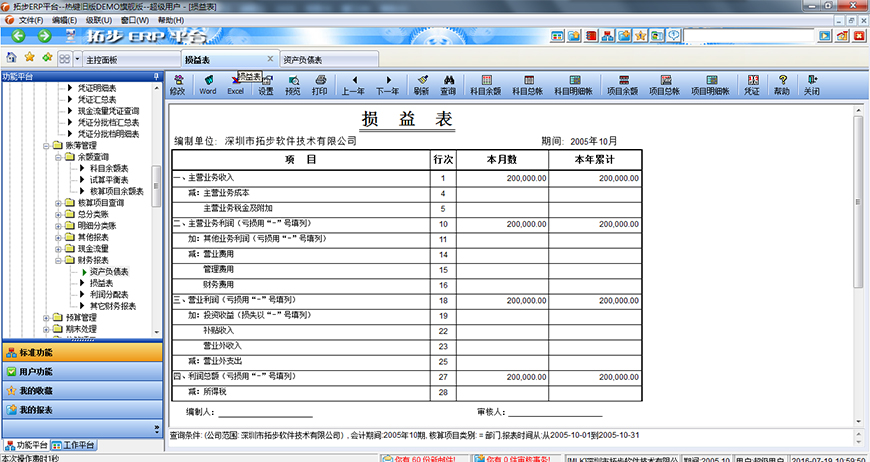The width and height of the screenshot is (870, 462).
Task: Open the 我的报表 sidebar section
Action: (x=36, y=410)
